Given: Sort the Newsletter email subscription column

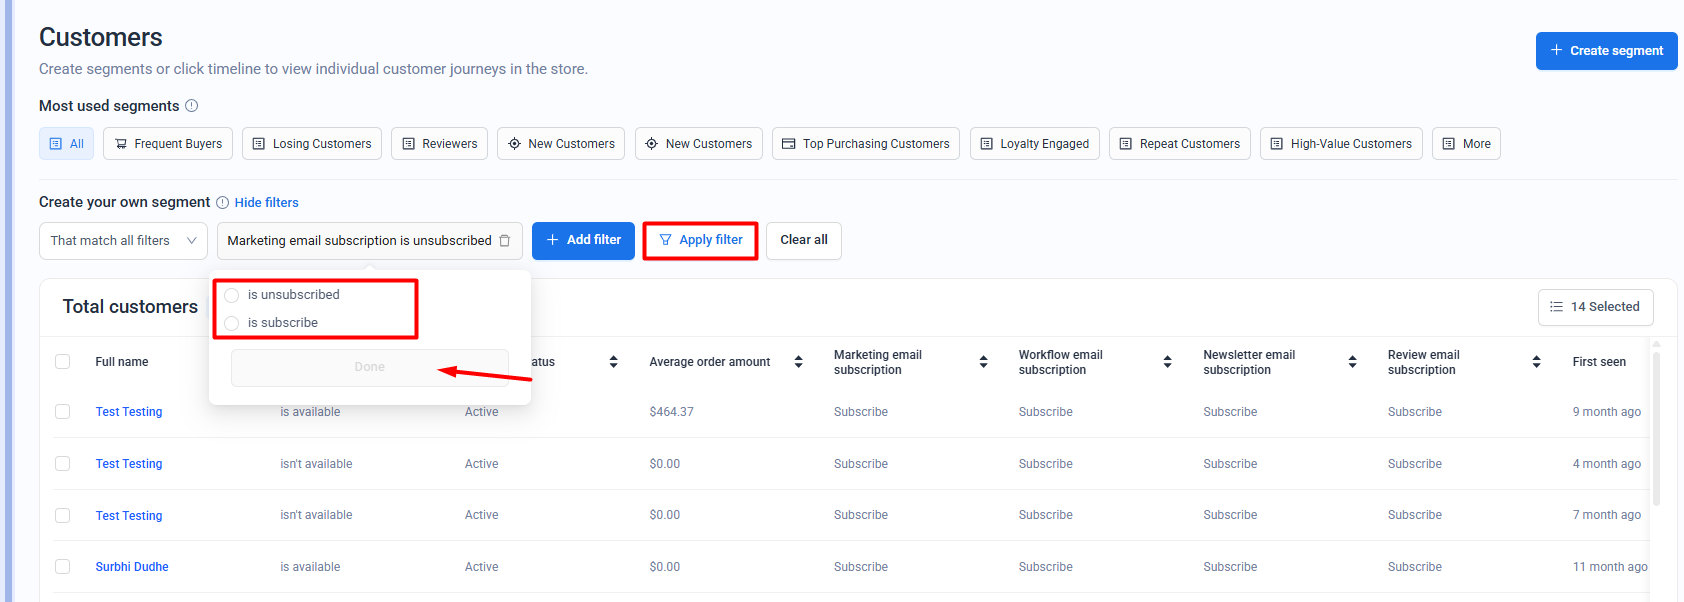Looking at the screenshot, I should click(x=1352, y=362).
